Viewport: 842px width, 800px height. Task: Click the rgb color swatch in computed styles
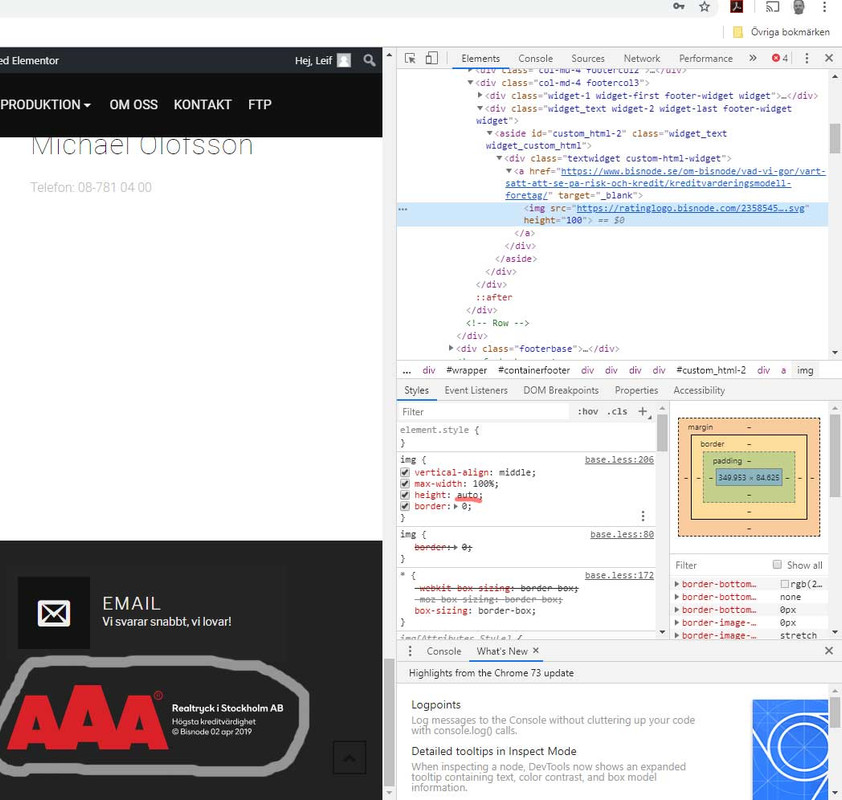785,584
